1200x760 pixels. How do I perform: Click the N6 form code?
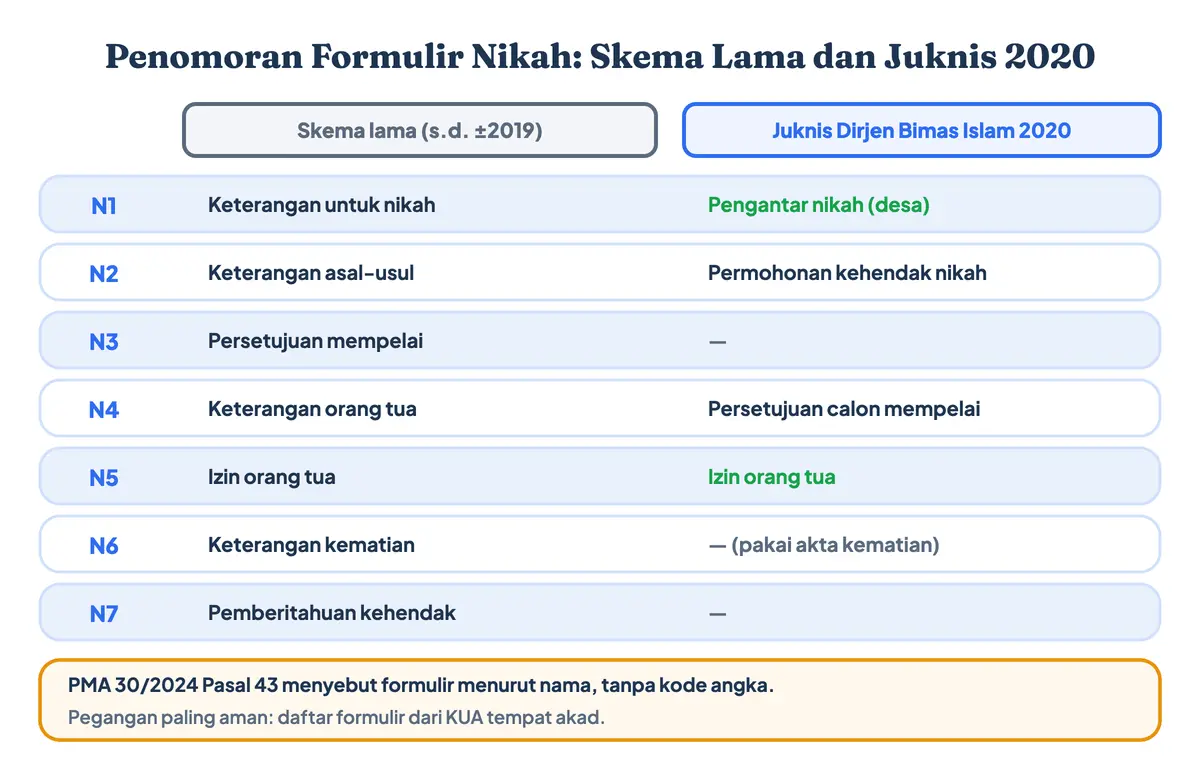pyautogui.click(x=104, y=546)
